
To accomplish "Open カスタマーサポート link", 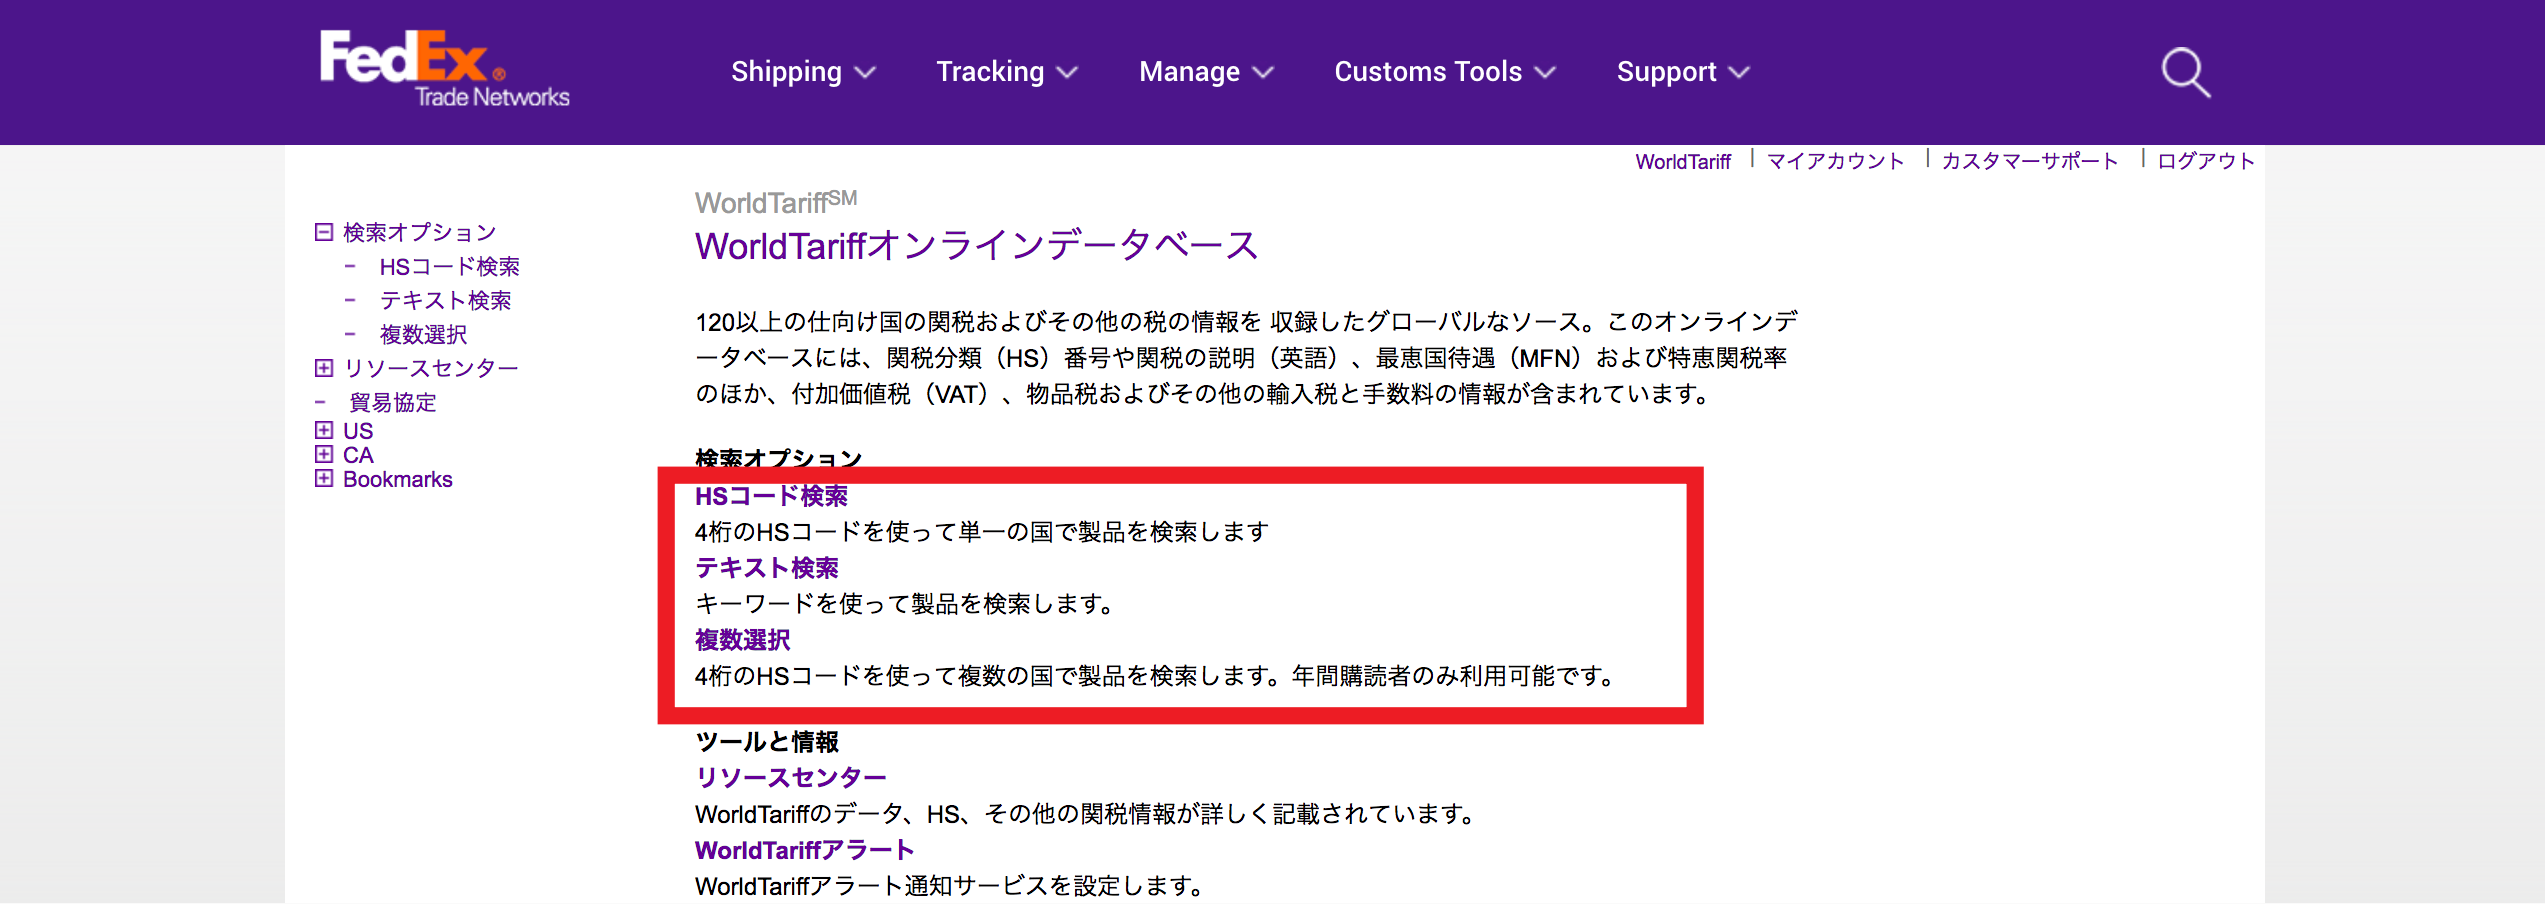I will [2030, 161].
